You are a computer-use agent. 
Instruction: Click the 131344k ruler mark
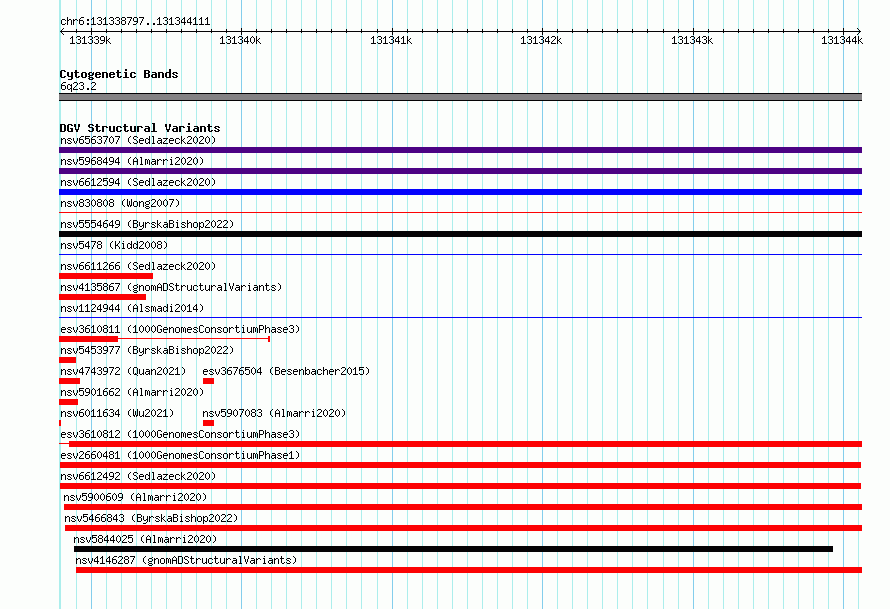tap(842, 40)
